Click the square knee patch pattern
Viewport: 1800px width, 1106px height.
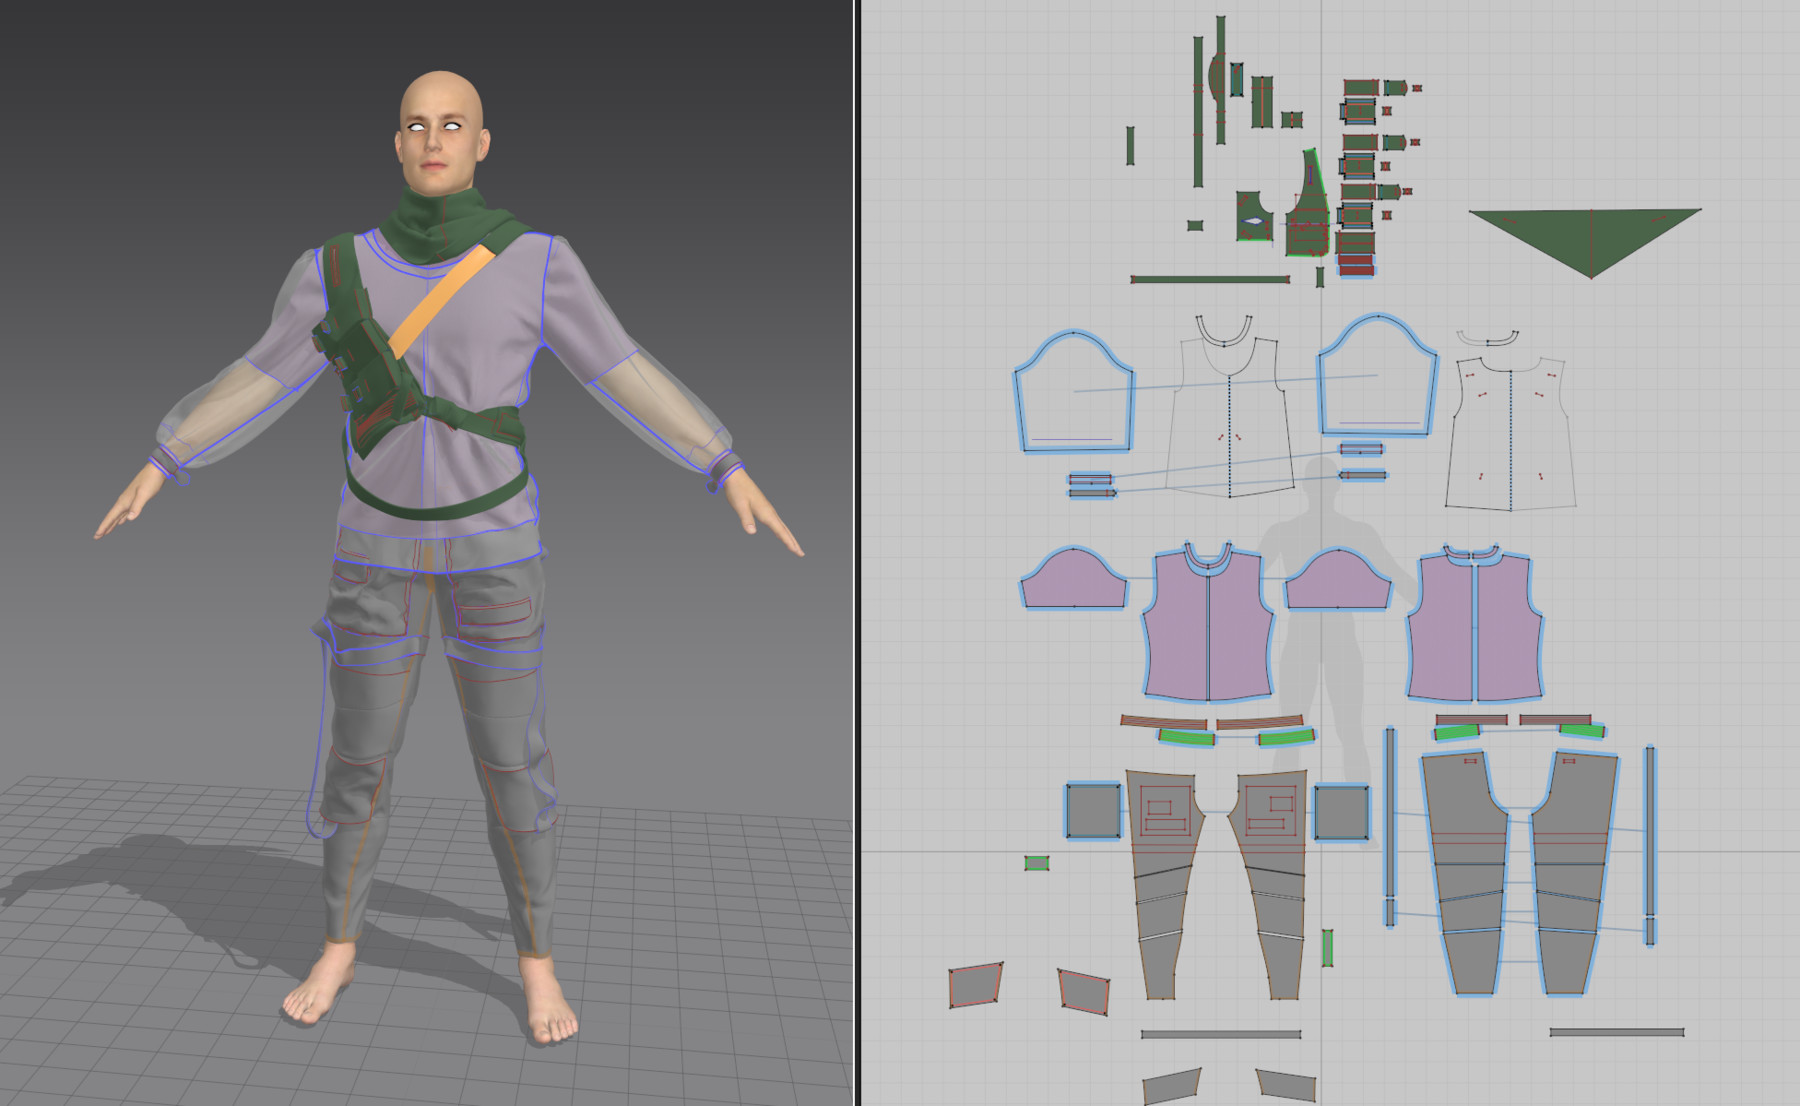coord(1092,810)
